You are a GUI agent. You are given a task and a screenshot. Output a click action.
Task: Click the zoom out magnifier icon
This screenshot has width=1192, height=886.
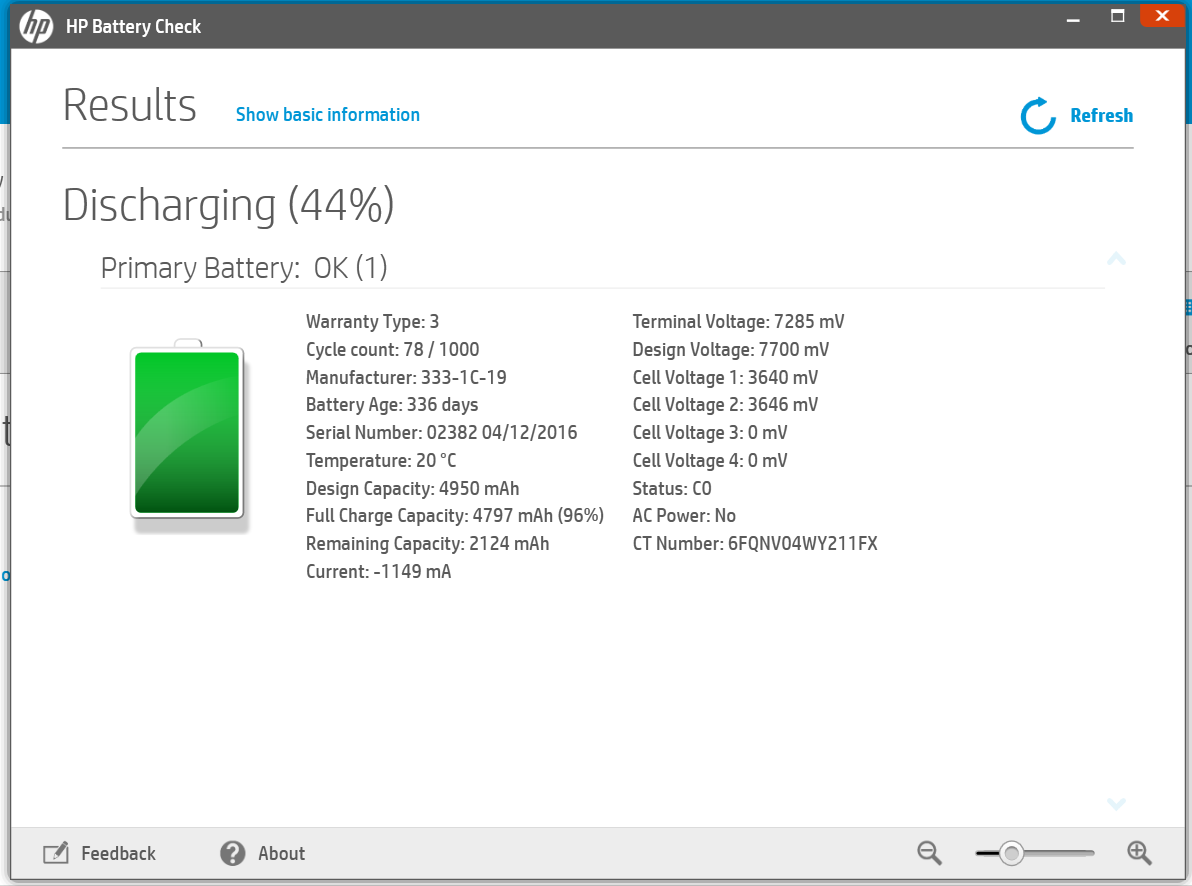pyautogui.click(x=928, y=853)
